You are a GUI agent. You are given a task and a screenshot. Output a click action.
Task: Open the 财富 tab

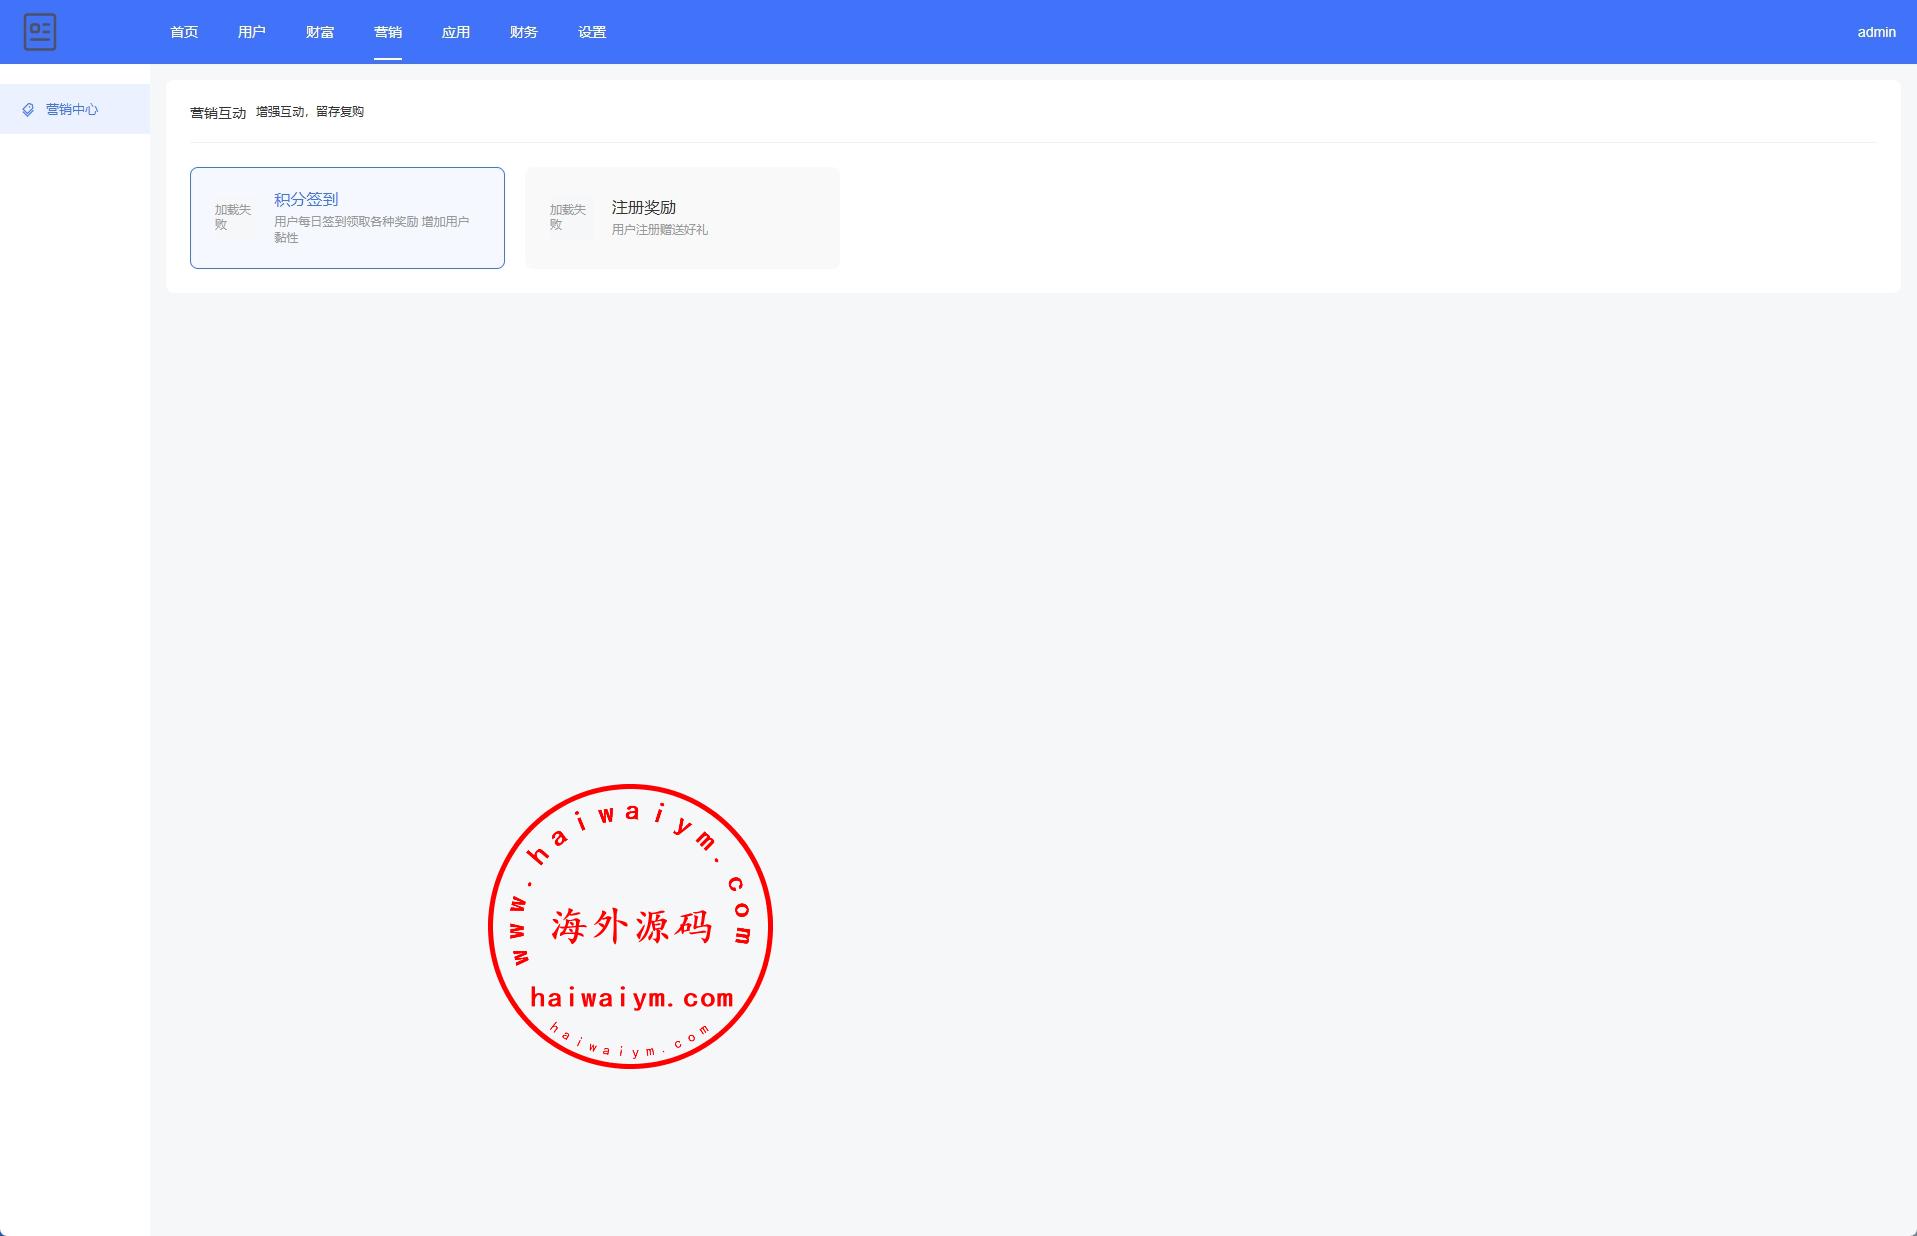tap(320, 32)
